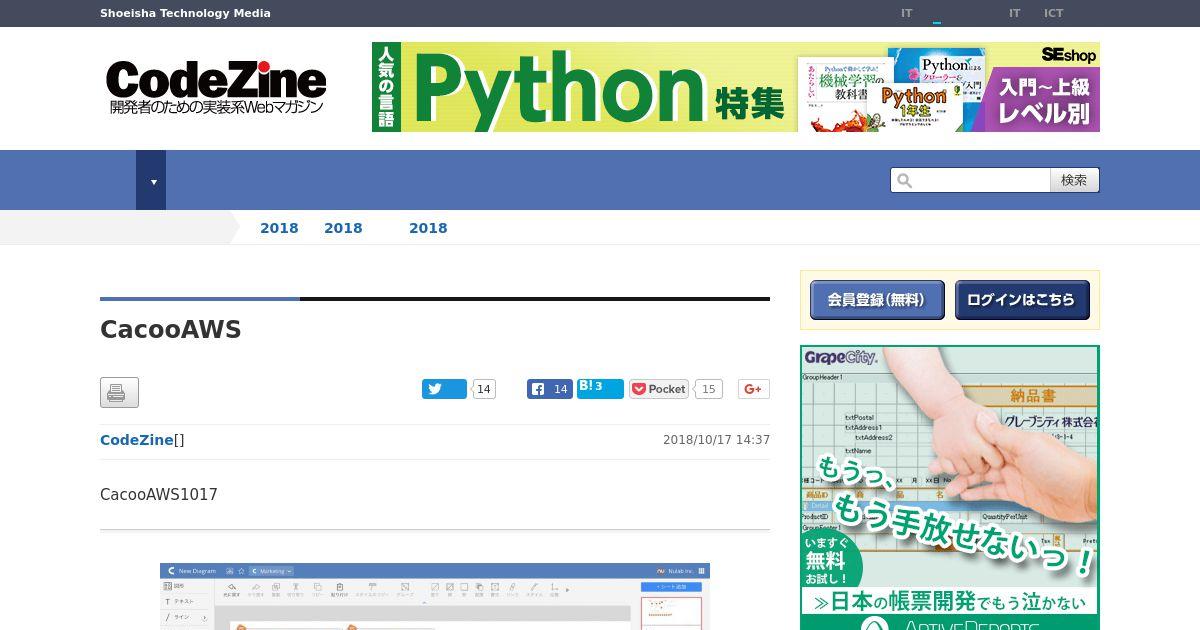
Task: Click the 会員登録(無料) button
Action: pos(877,300)
